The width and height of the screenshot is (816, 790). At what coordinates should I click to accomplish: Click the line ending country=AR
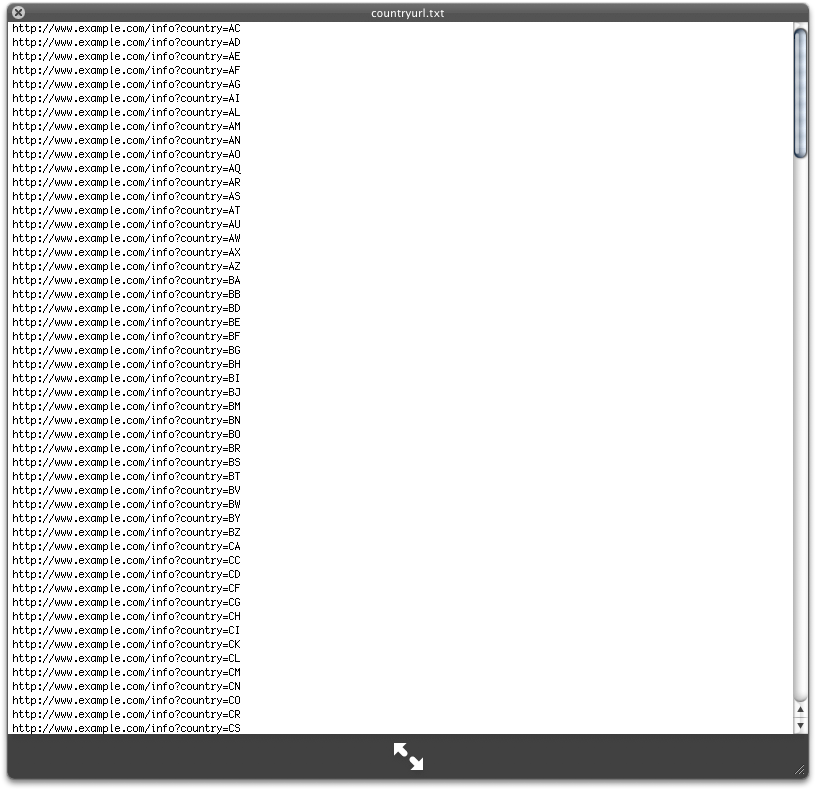coord(126,183)
